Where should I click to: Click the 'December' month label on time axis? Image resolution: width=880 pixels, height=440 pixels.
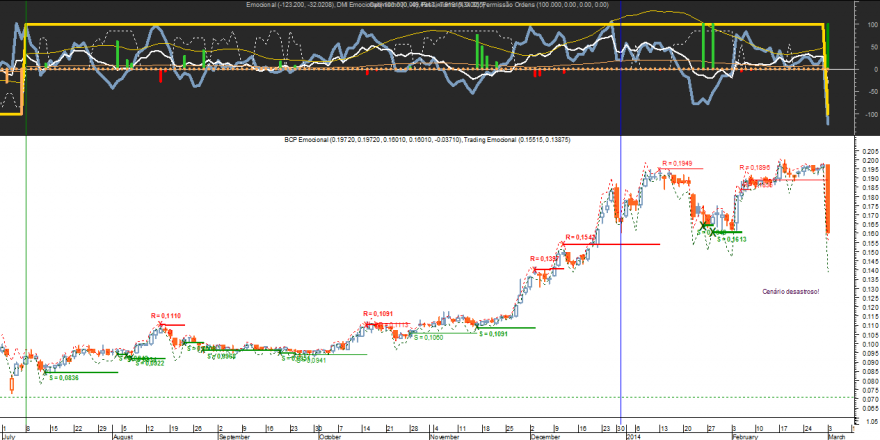[x=544, y=436]
